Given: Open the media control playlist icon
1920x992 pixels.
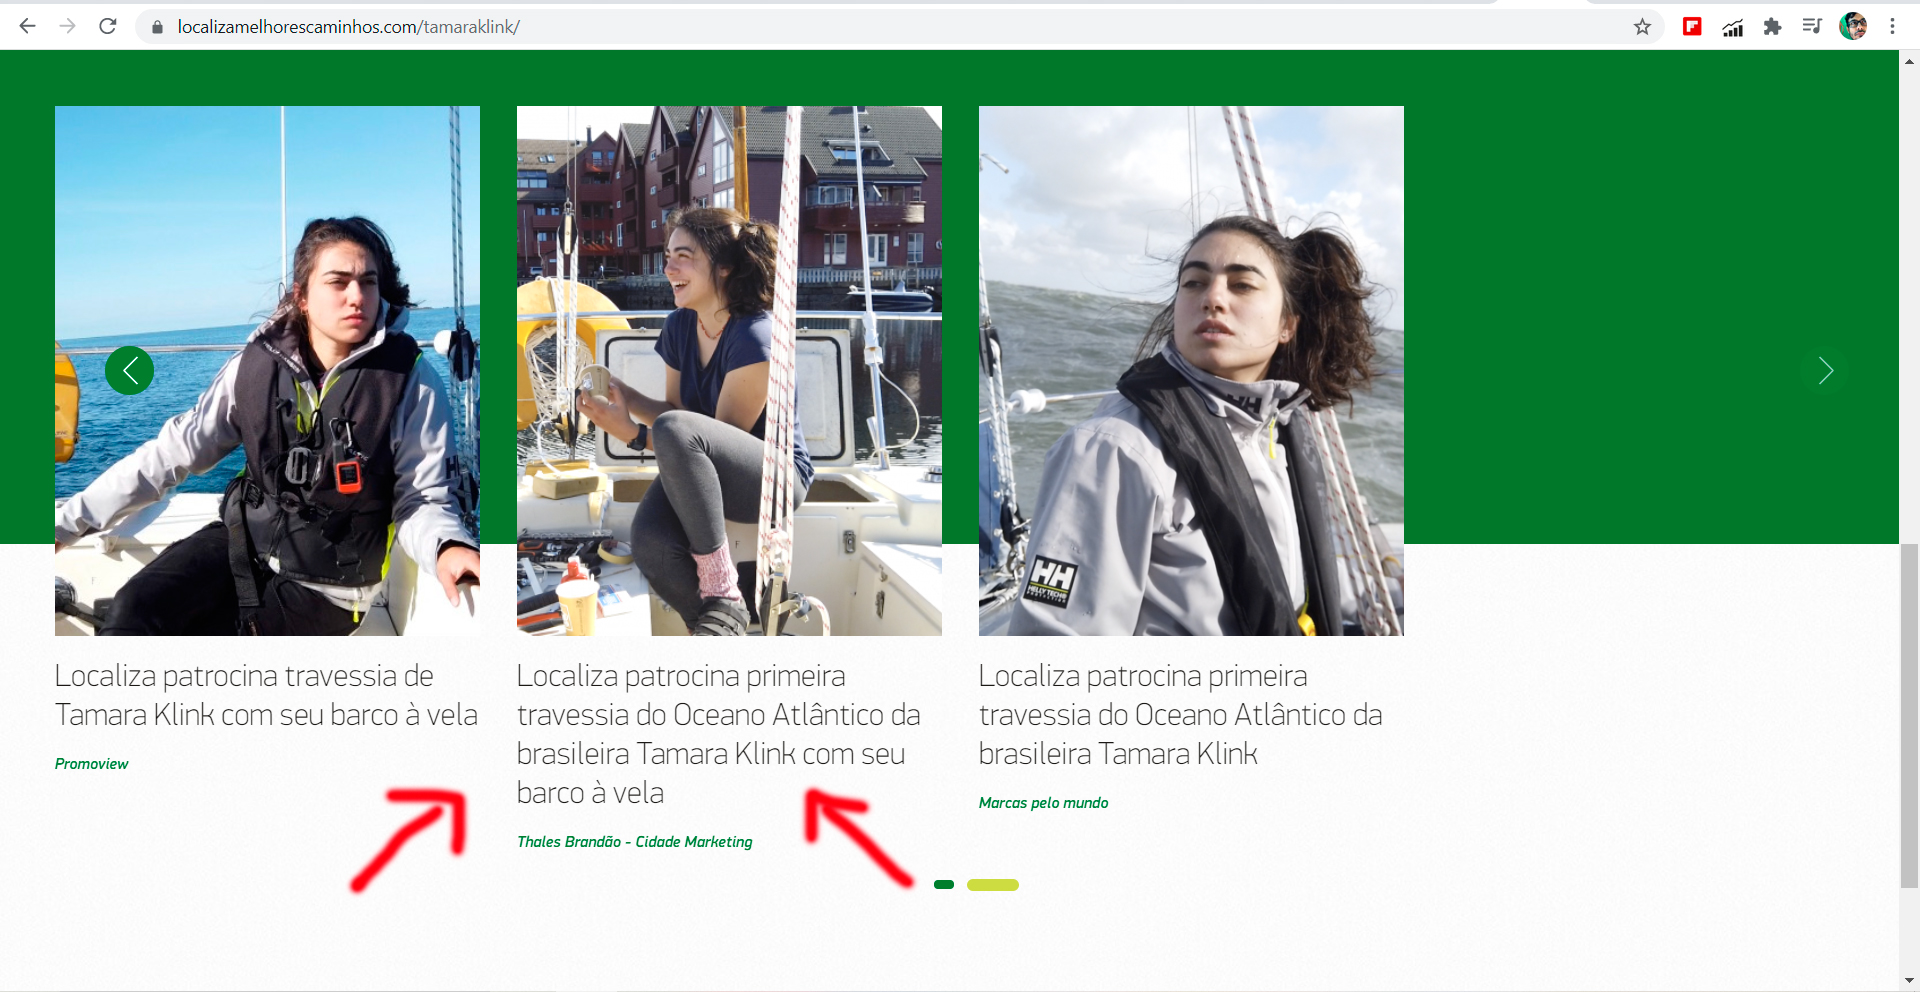Looking at the screenshot, I should click(x=1812, y=27).
